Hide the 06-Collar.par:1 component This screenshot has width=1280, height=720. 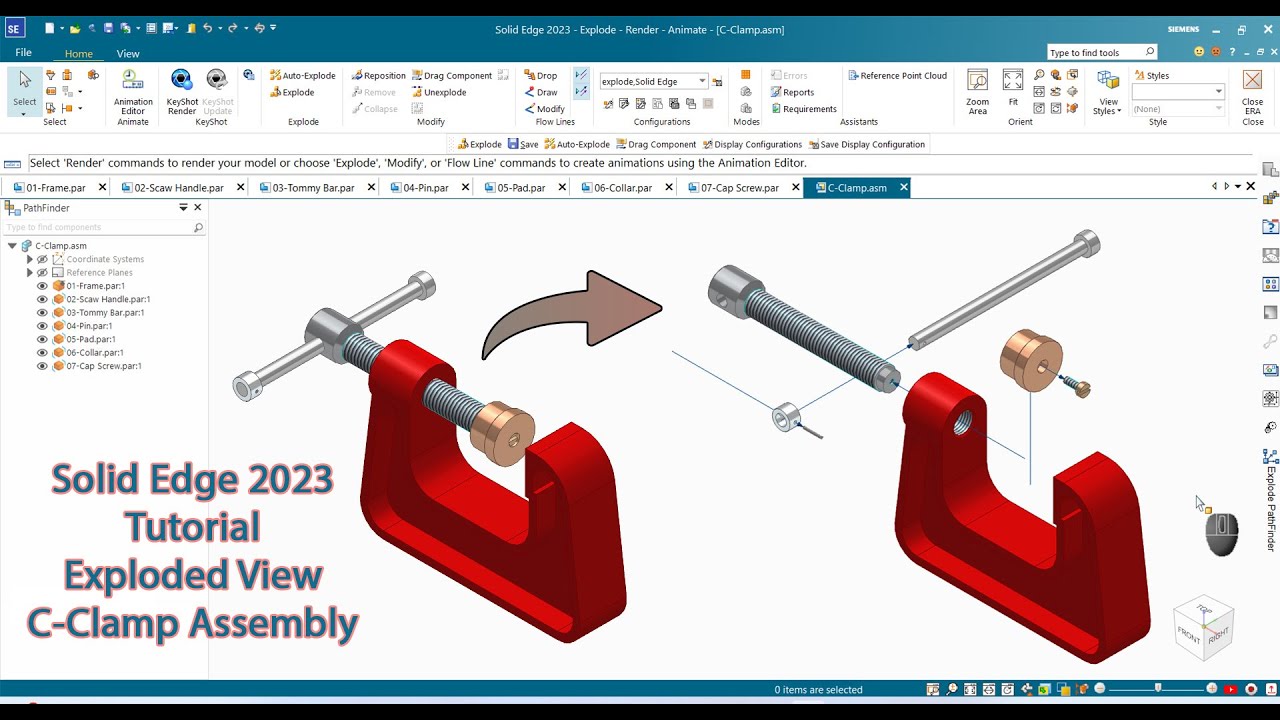click(x=42, y=353)
